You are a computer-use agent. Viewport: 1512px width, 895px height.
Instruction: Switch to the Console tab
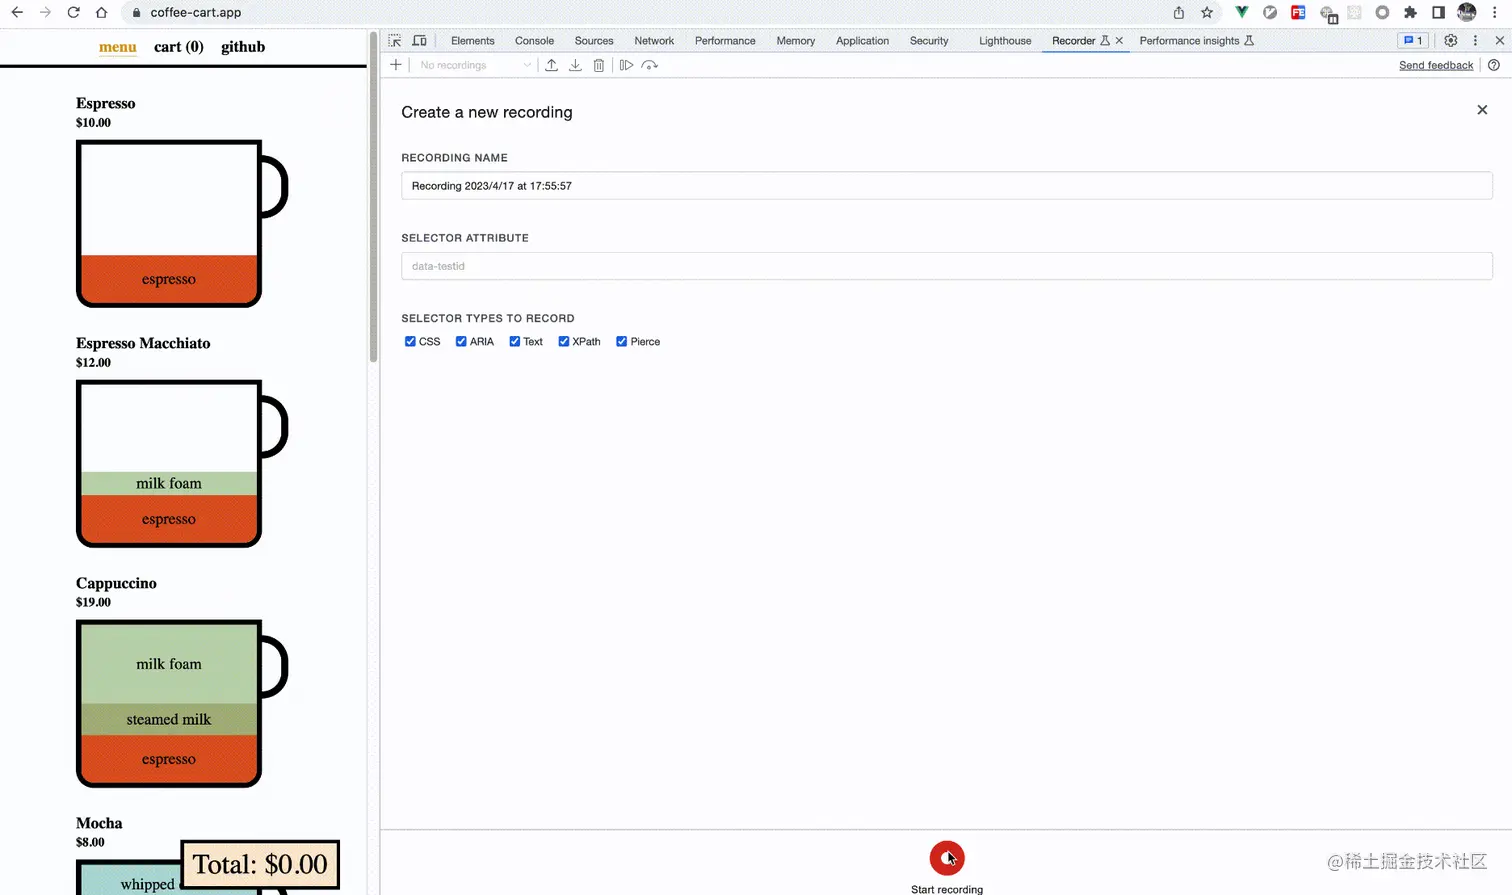click(534, 41)
